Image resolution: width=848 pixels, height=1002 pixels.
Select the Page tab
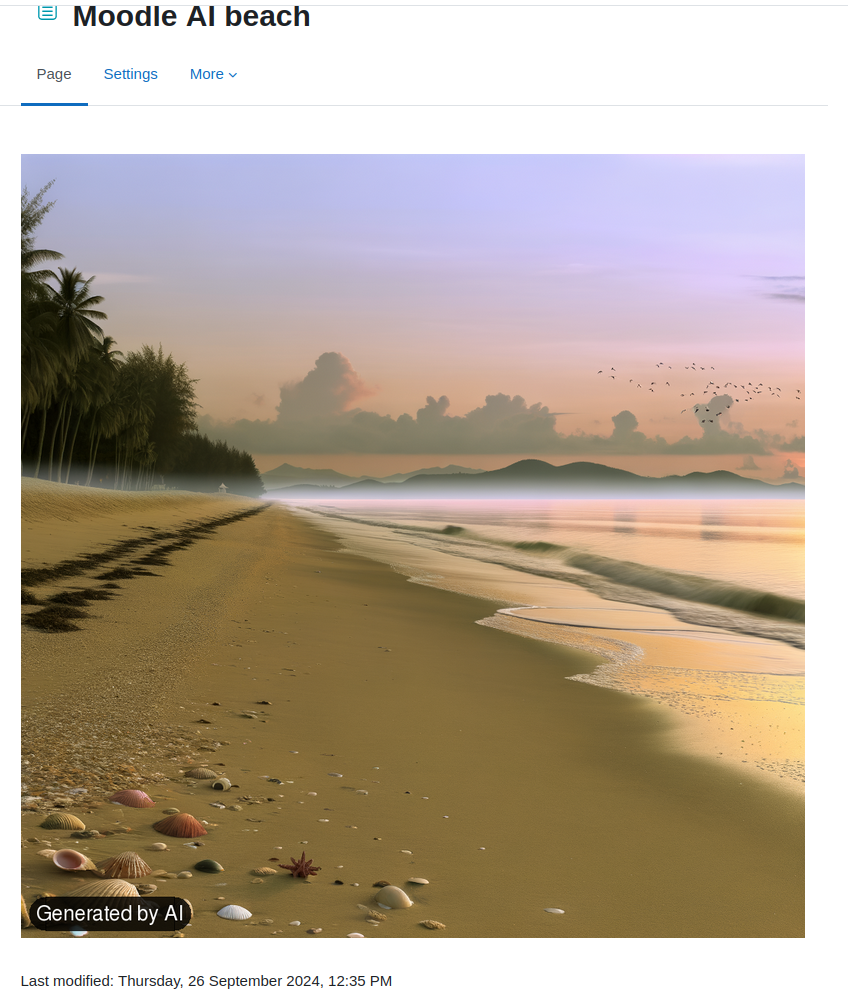[x=54, y=74]
